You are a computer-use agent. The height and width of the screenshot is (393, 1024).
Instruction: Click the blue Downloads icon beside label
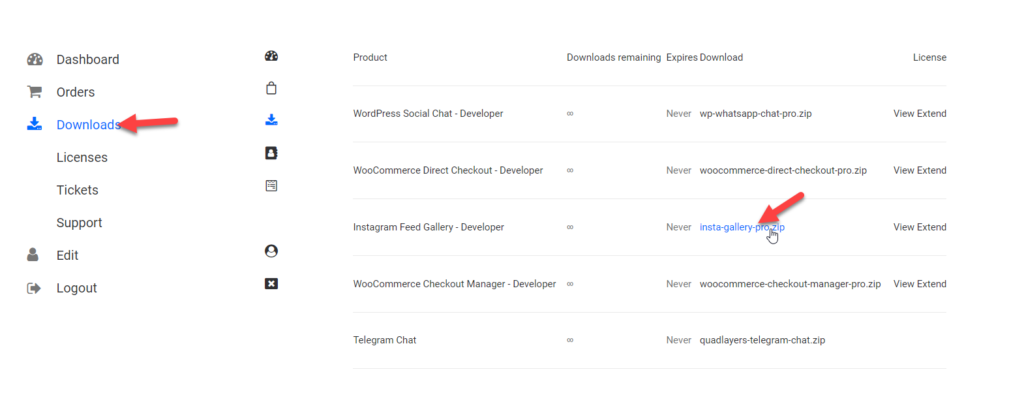34,124
